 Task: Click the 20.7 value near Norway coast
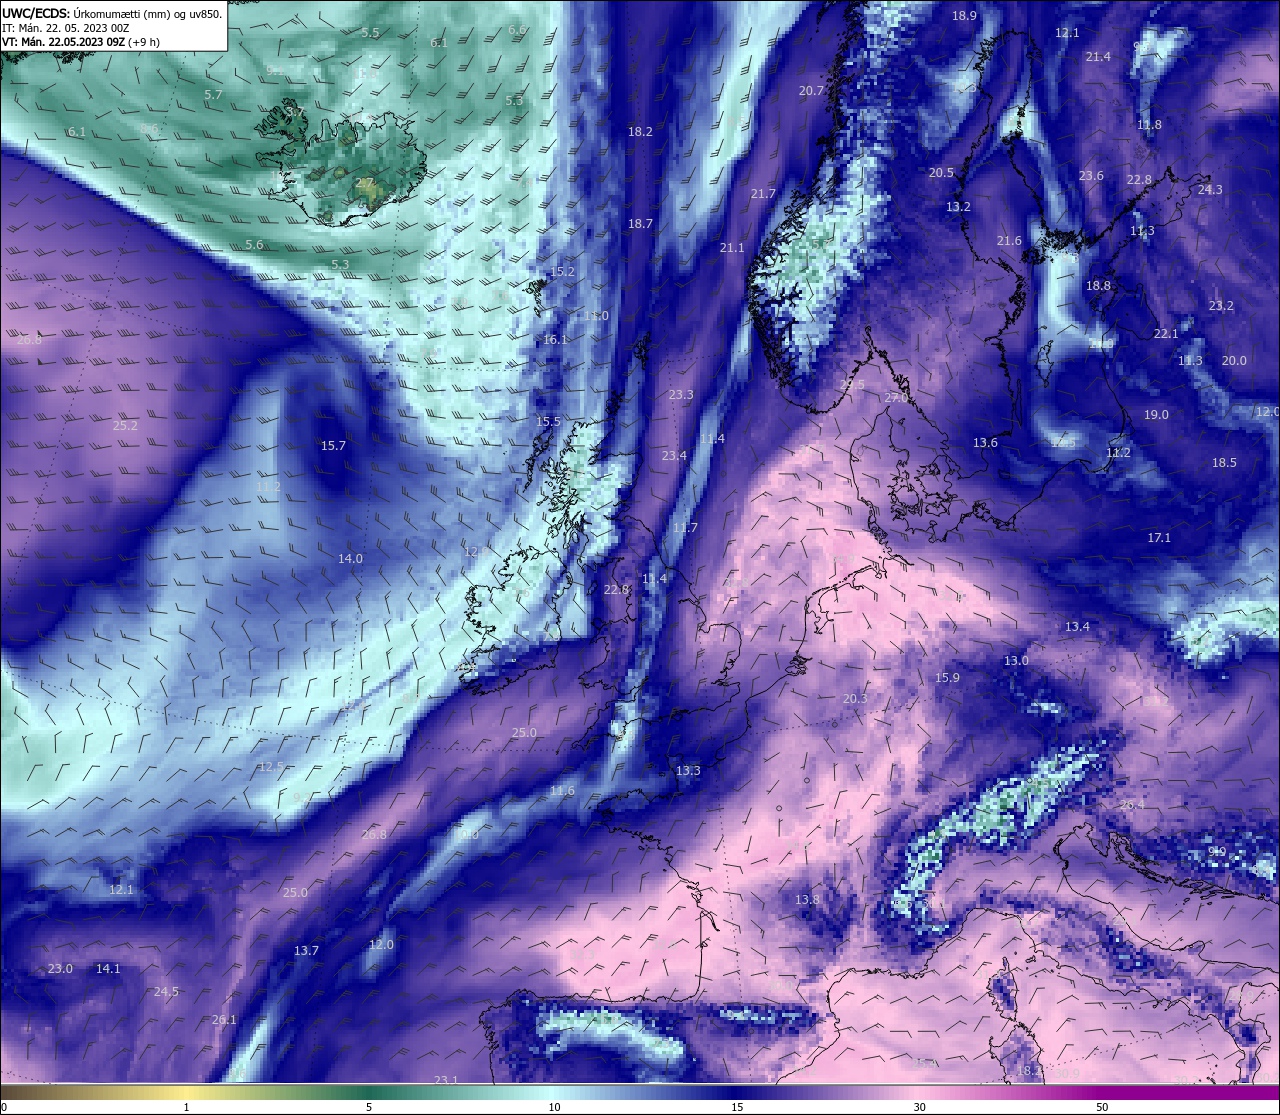coord(811,91)
